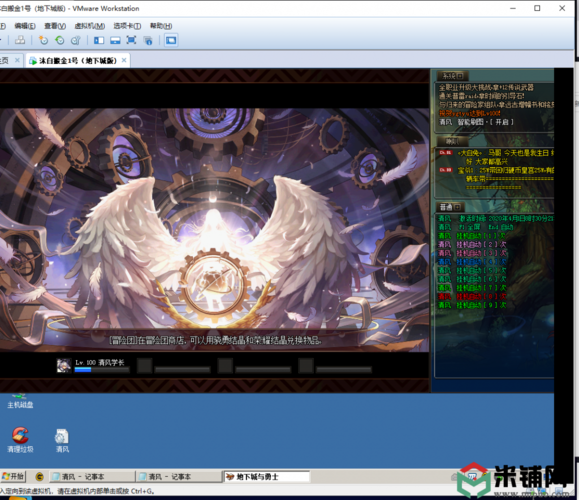Select the console view toolbar icon
The width and height of the screenshot is (579, 500).
coord(171,40)
